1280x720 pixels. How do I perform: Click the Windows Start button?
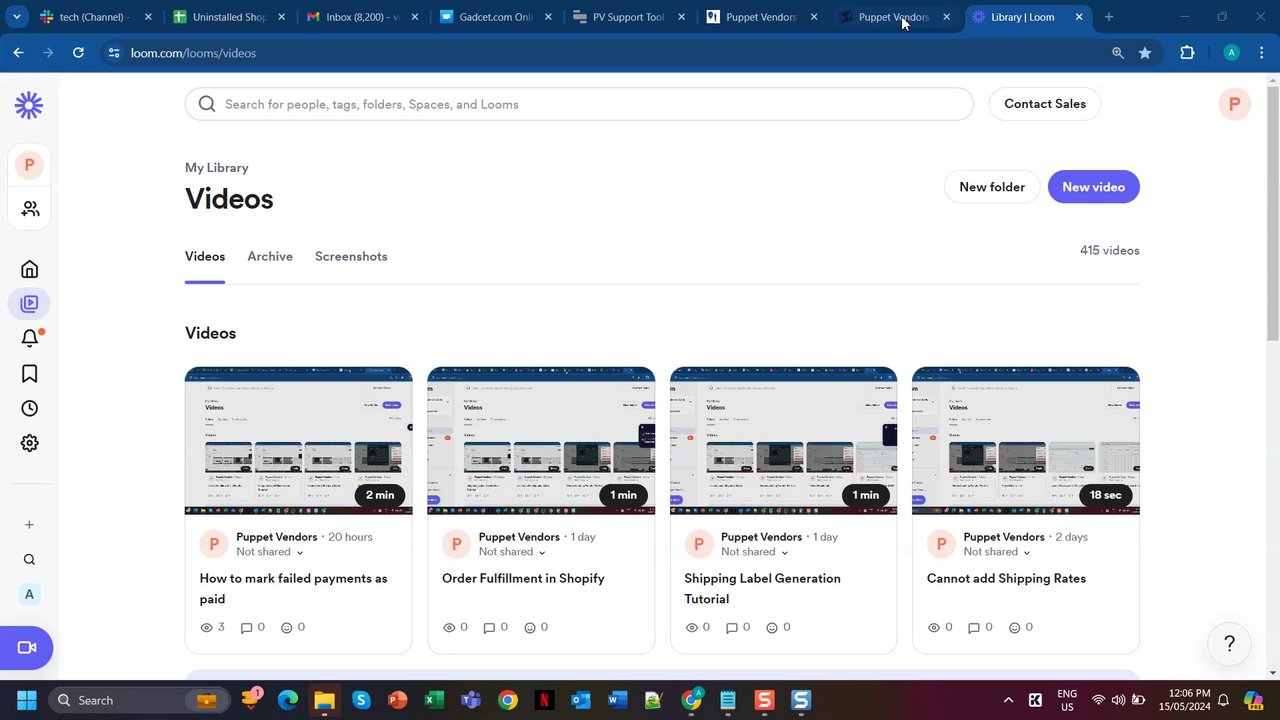[x=26, y=700]
